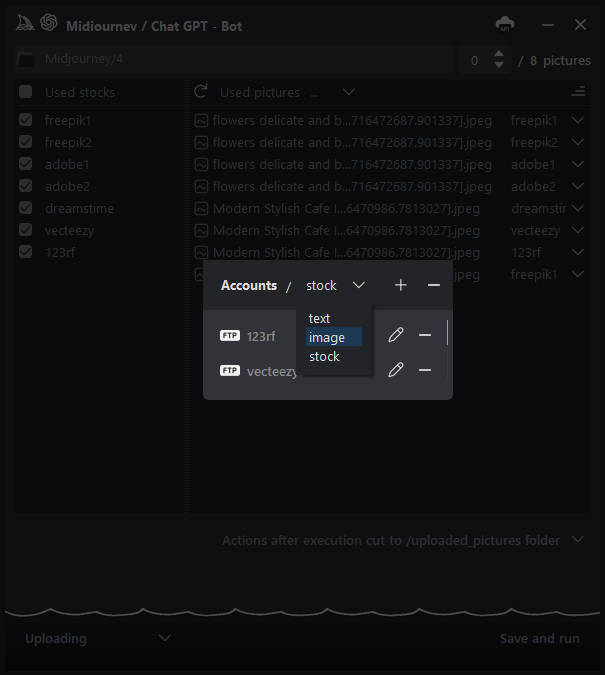Increase picture count with up arrow
The image size is (605, 675).
click(499, 54)
